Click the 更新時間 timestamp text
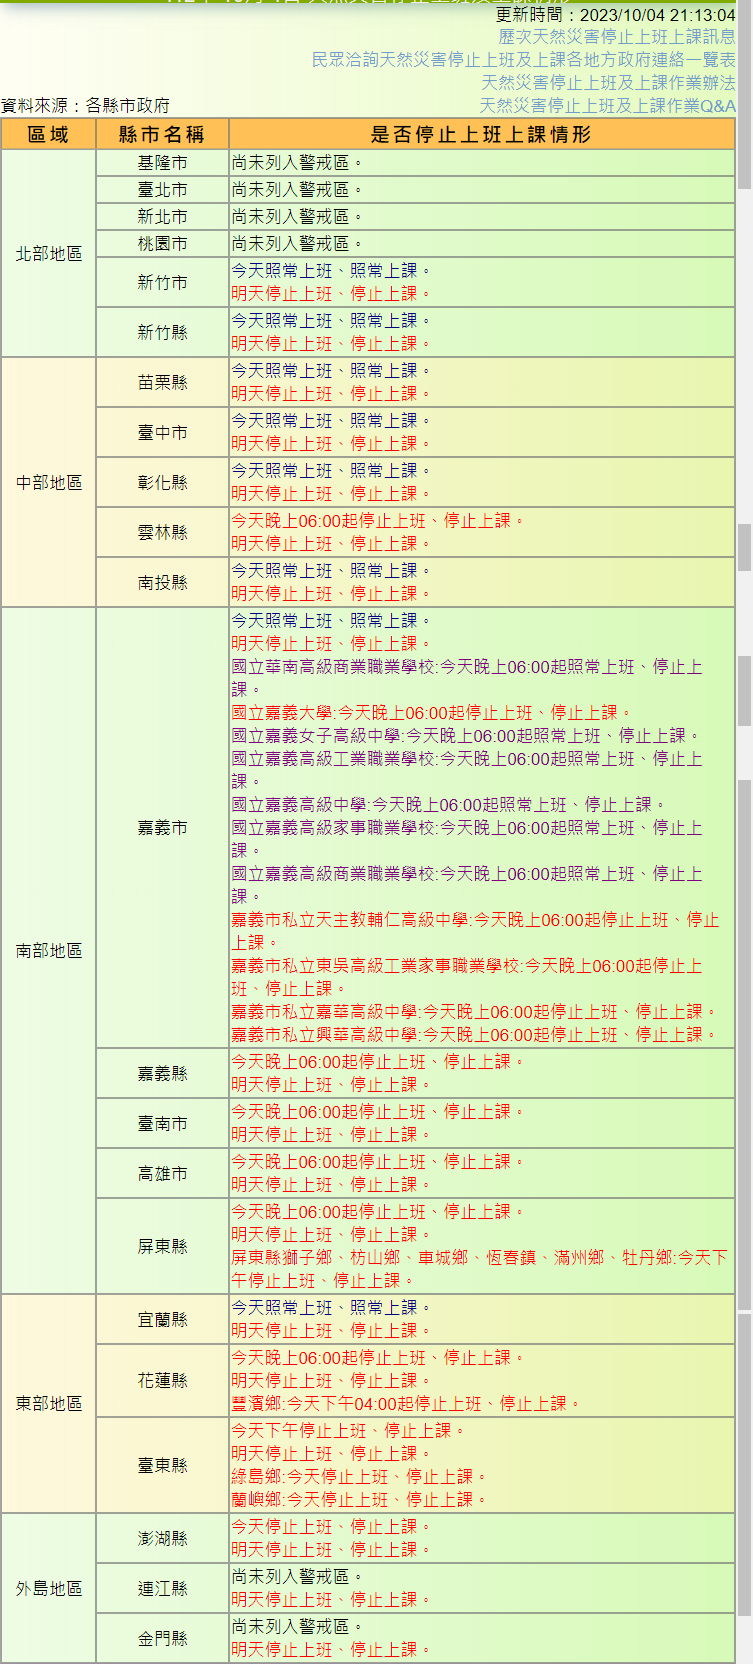Image resolution: width=753 pixels, height=1664 pixels. point(615,15)
